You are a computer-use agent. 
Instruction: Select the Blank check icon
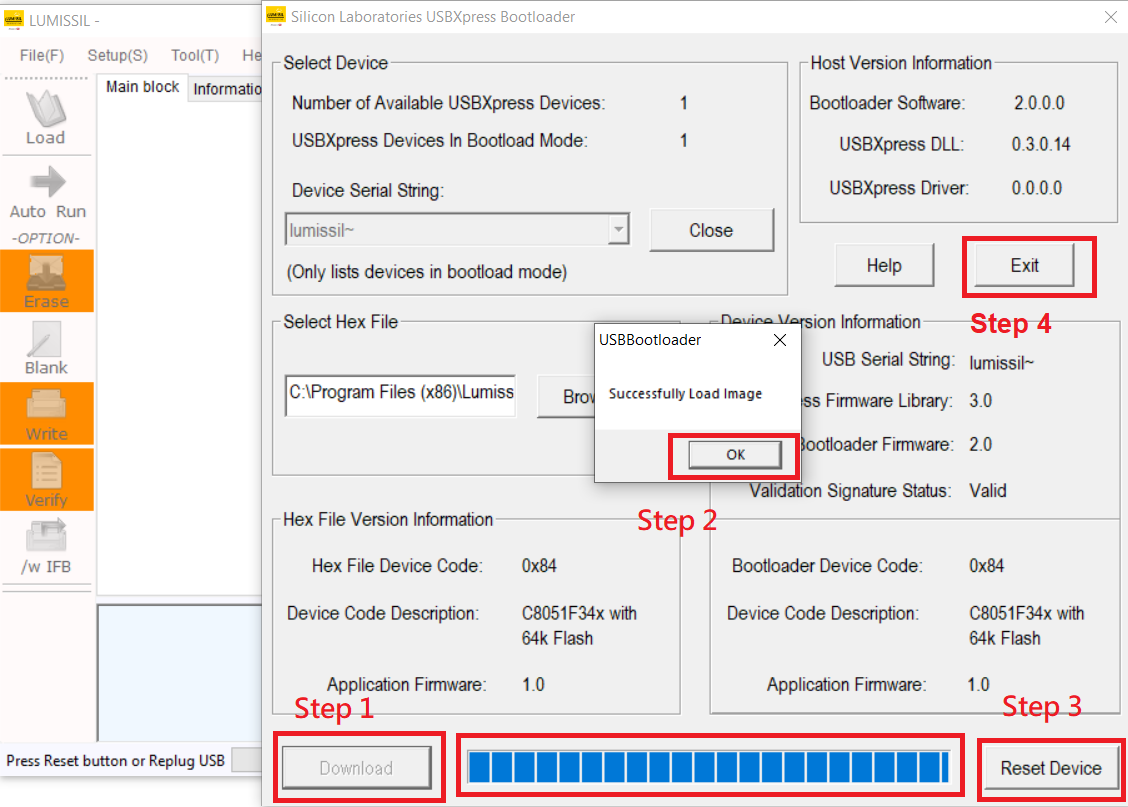click(46, 348)
